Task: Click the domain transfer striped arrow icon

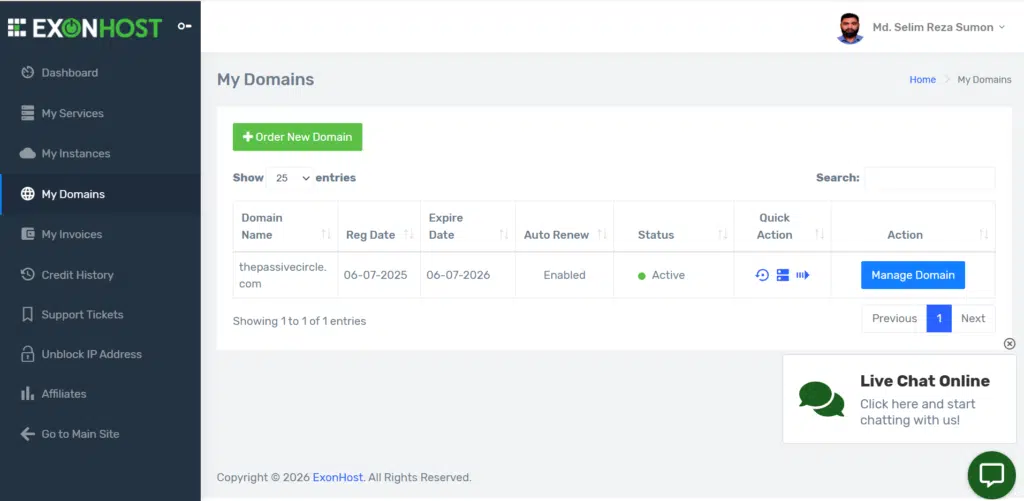Action: [803, 275]
